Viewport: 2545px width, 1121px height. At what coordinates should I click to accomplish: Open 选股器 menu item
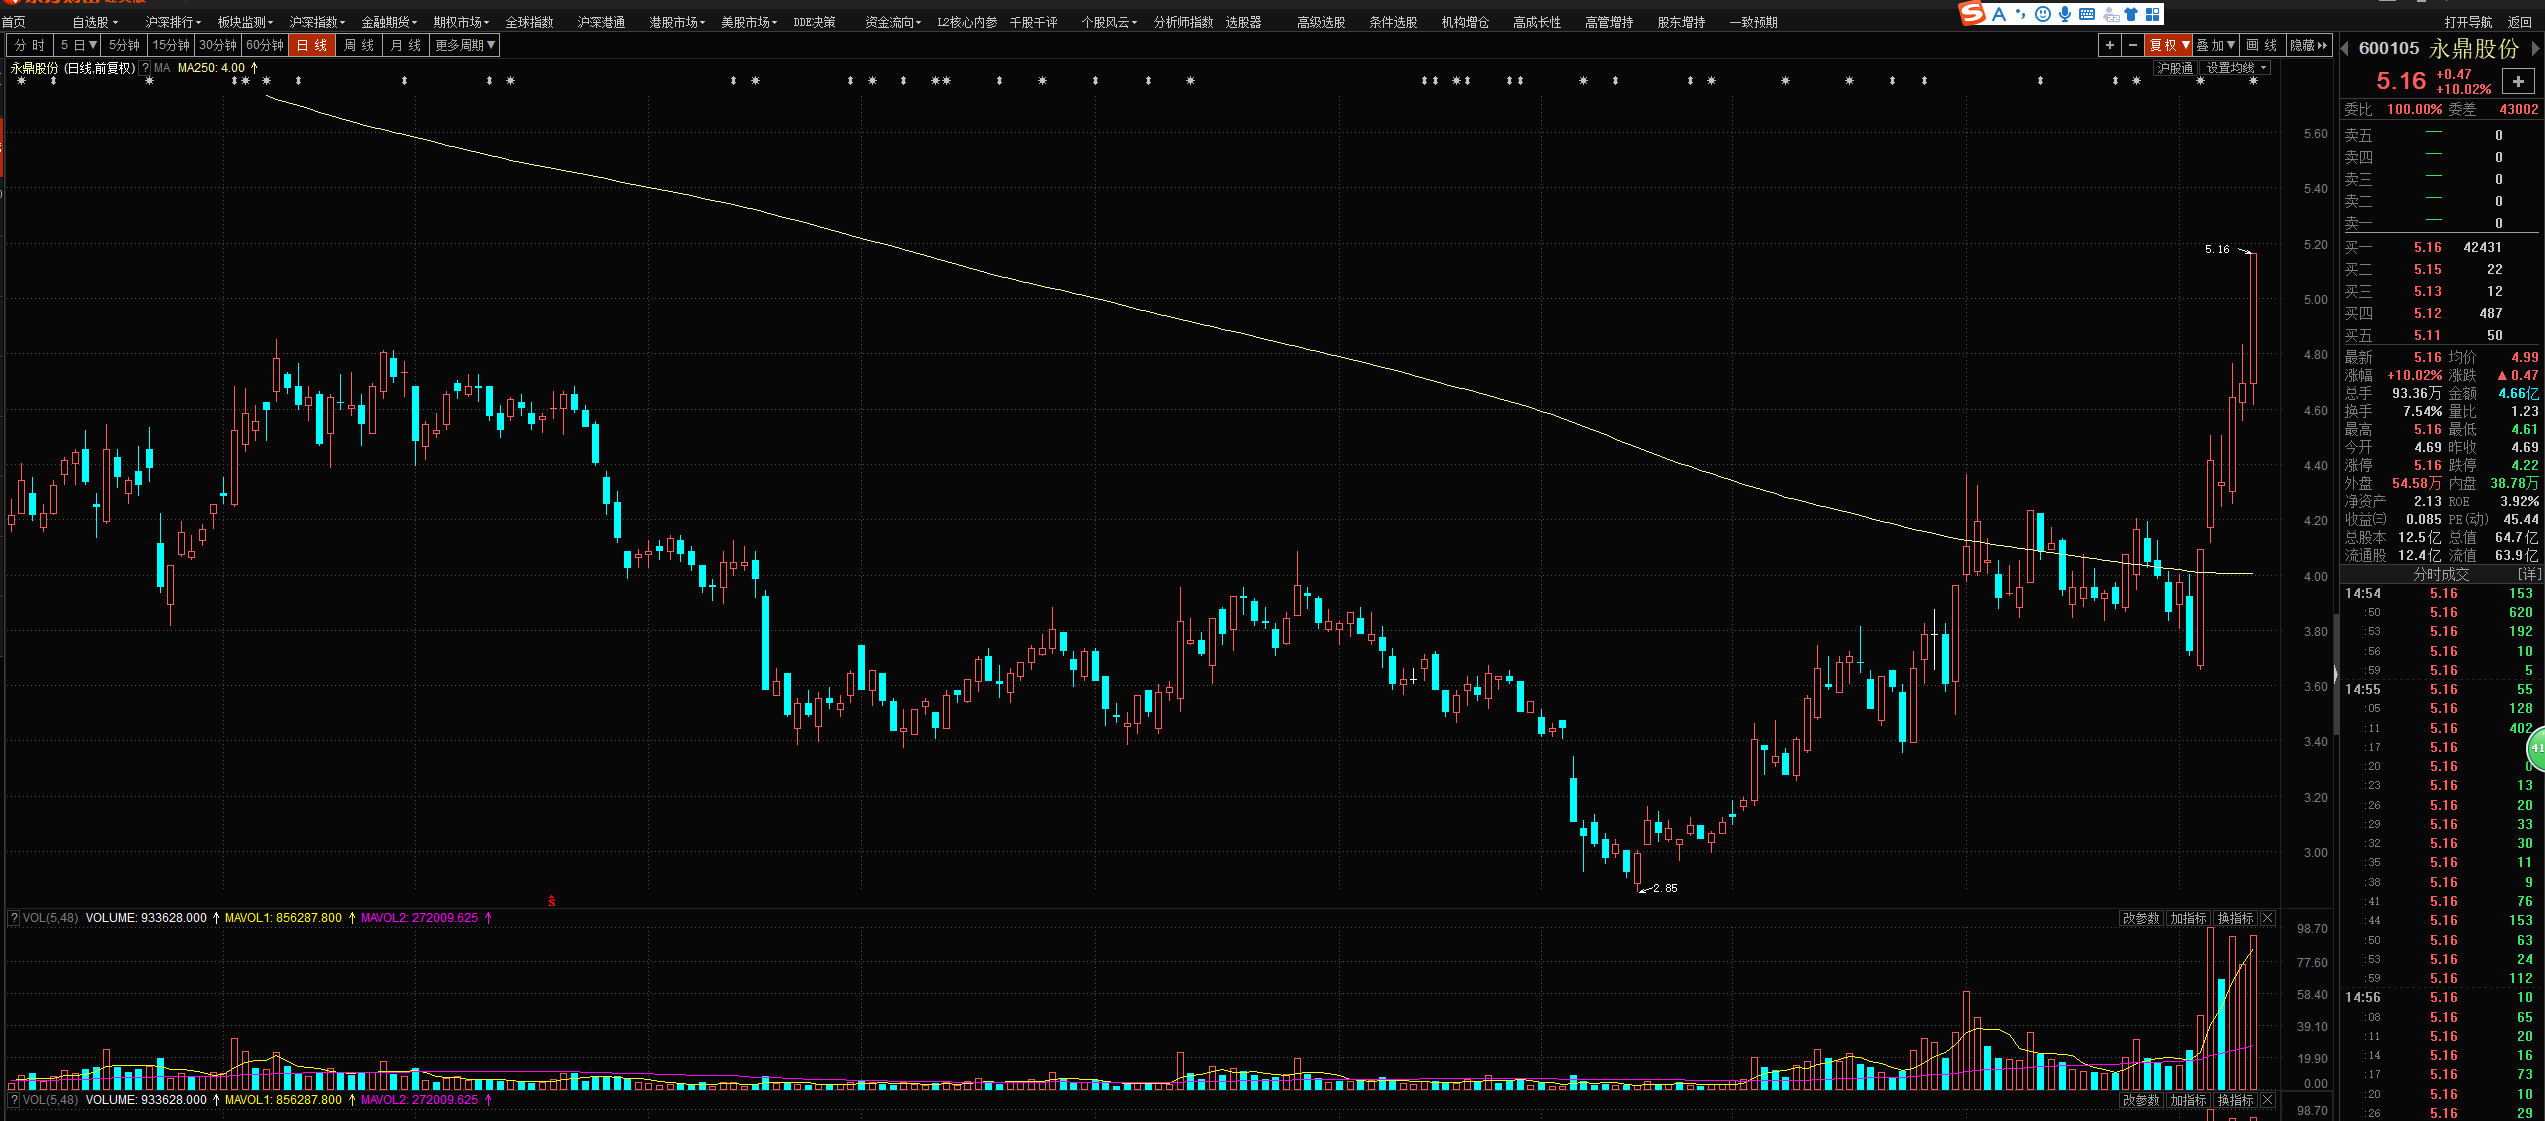coord(1243,22)
